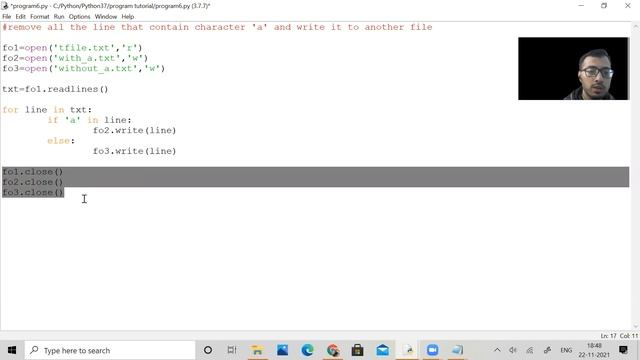
Task: Click the else: keyword line
Action: (x=61, y=141)
